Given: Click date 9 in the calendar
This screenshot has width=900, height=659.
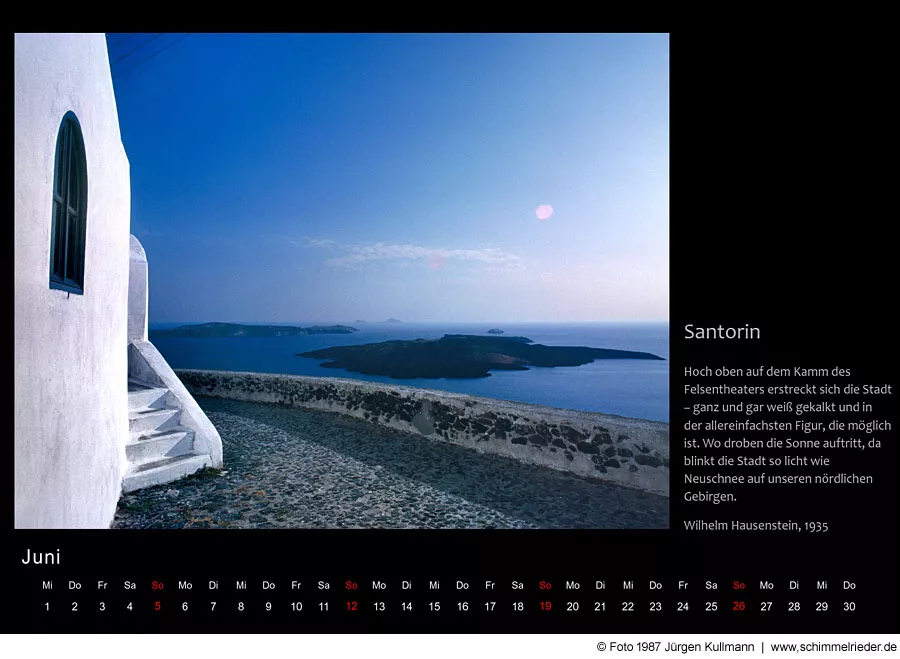Looking at the screenshot, I should [268, 606].
